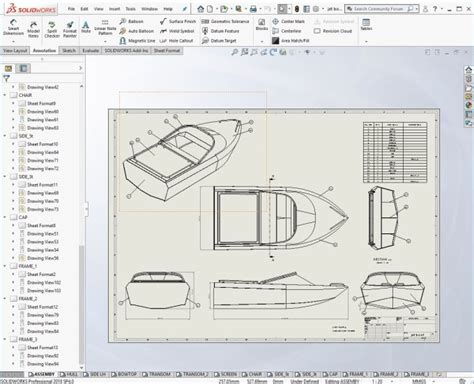474x384 pixels.
Task: Click the Search Community Forum field
Action: point(379,9)
